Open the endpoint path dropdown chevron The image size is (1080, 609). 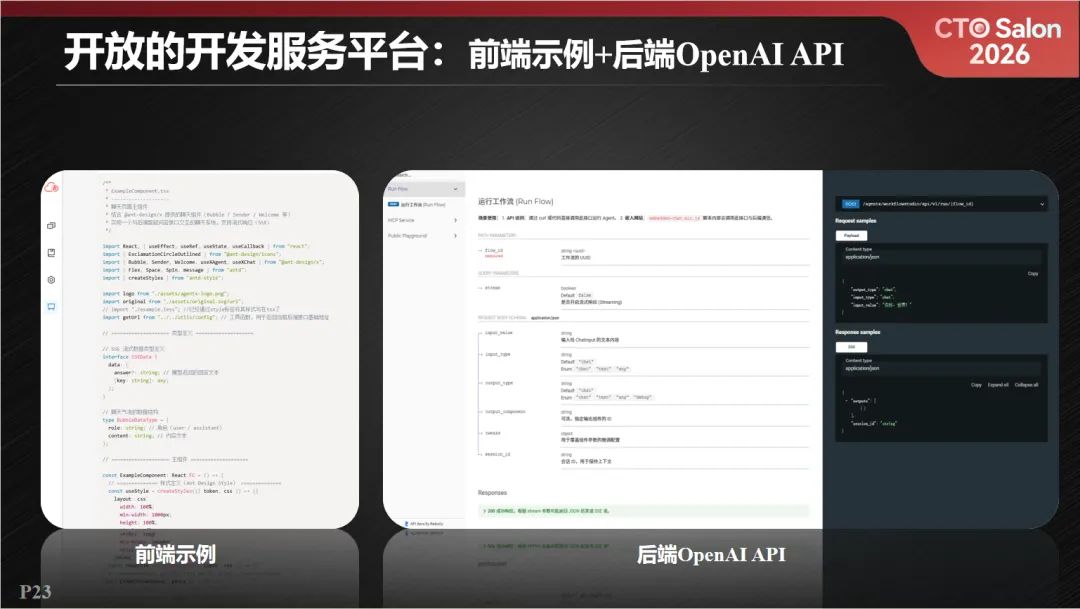click(x=1041, y=204)
